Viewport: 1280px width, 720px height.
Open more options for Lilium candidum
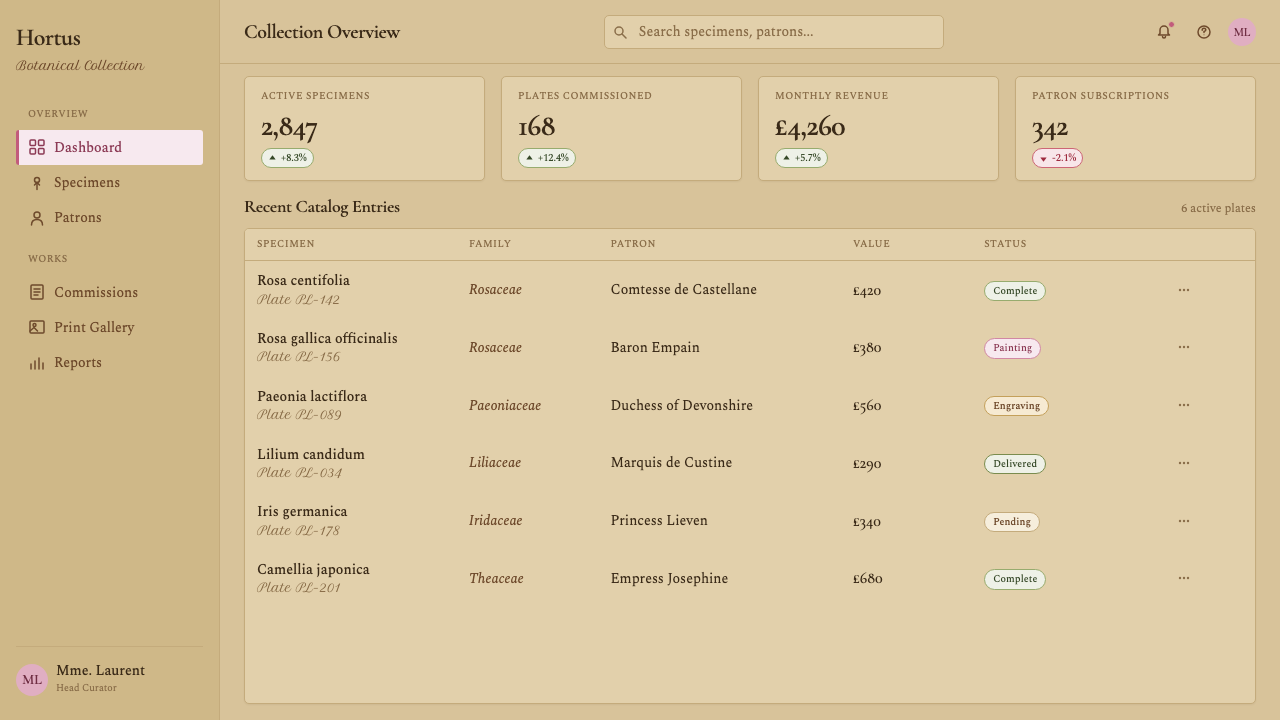point(1184,463)
